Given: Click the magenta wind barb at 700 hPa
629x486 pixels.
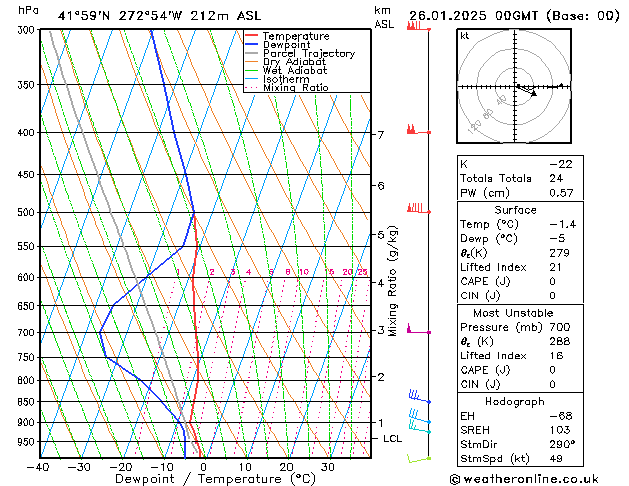Looking at the screenshot, I should click(418, 329).
